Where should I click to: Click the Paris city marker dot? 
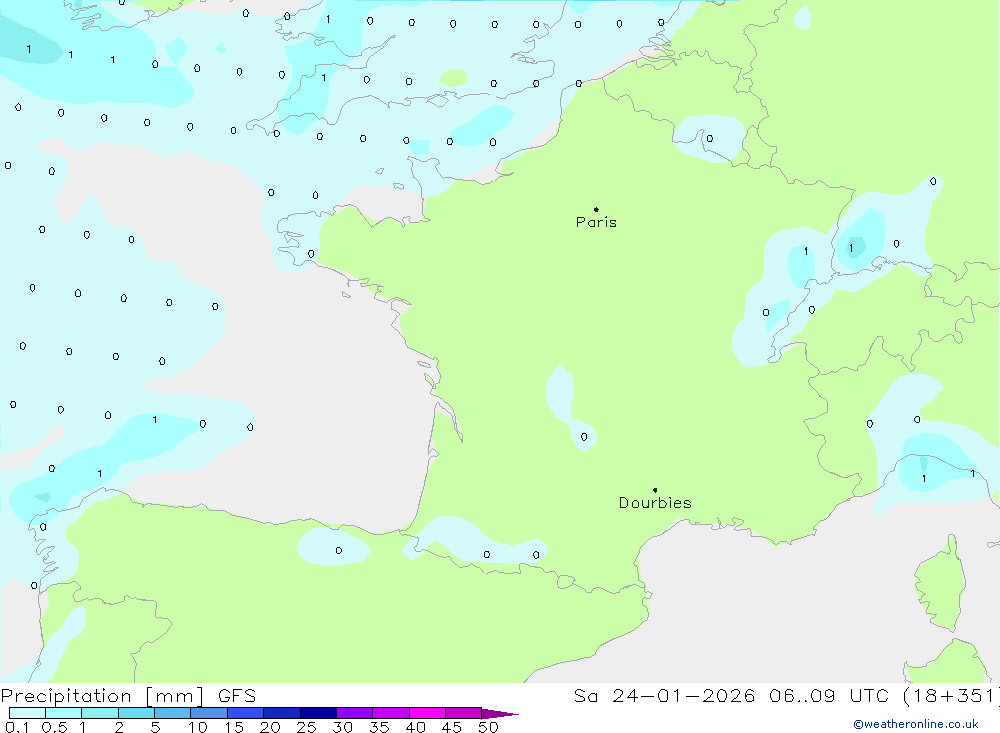tap(596, 209)
